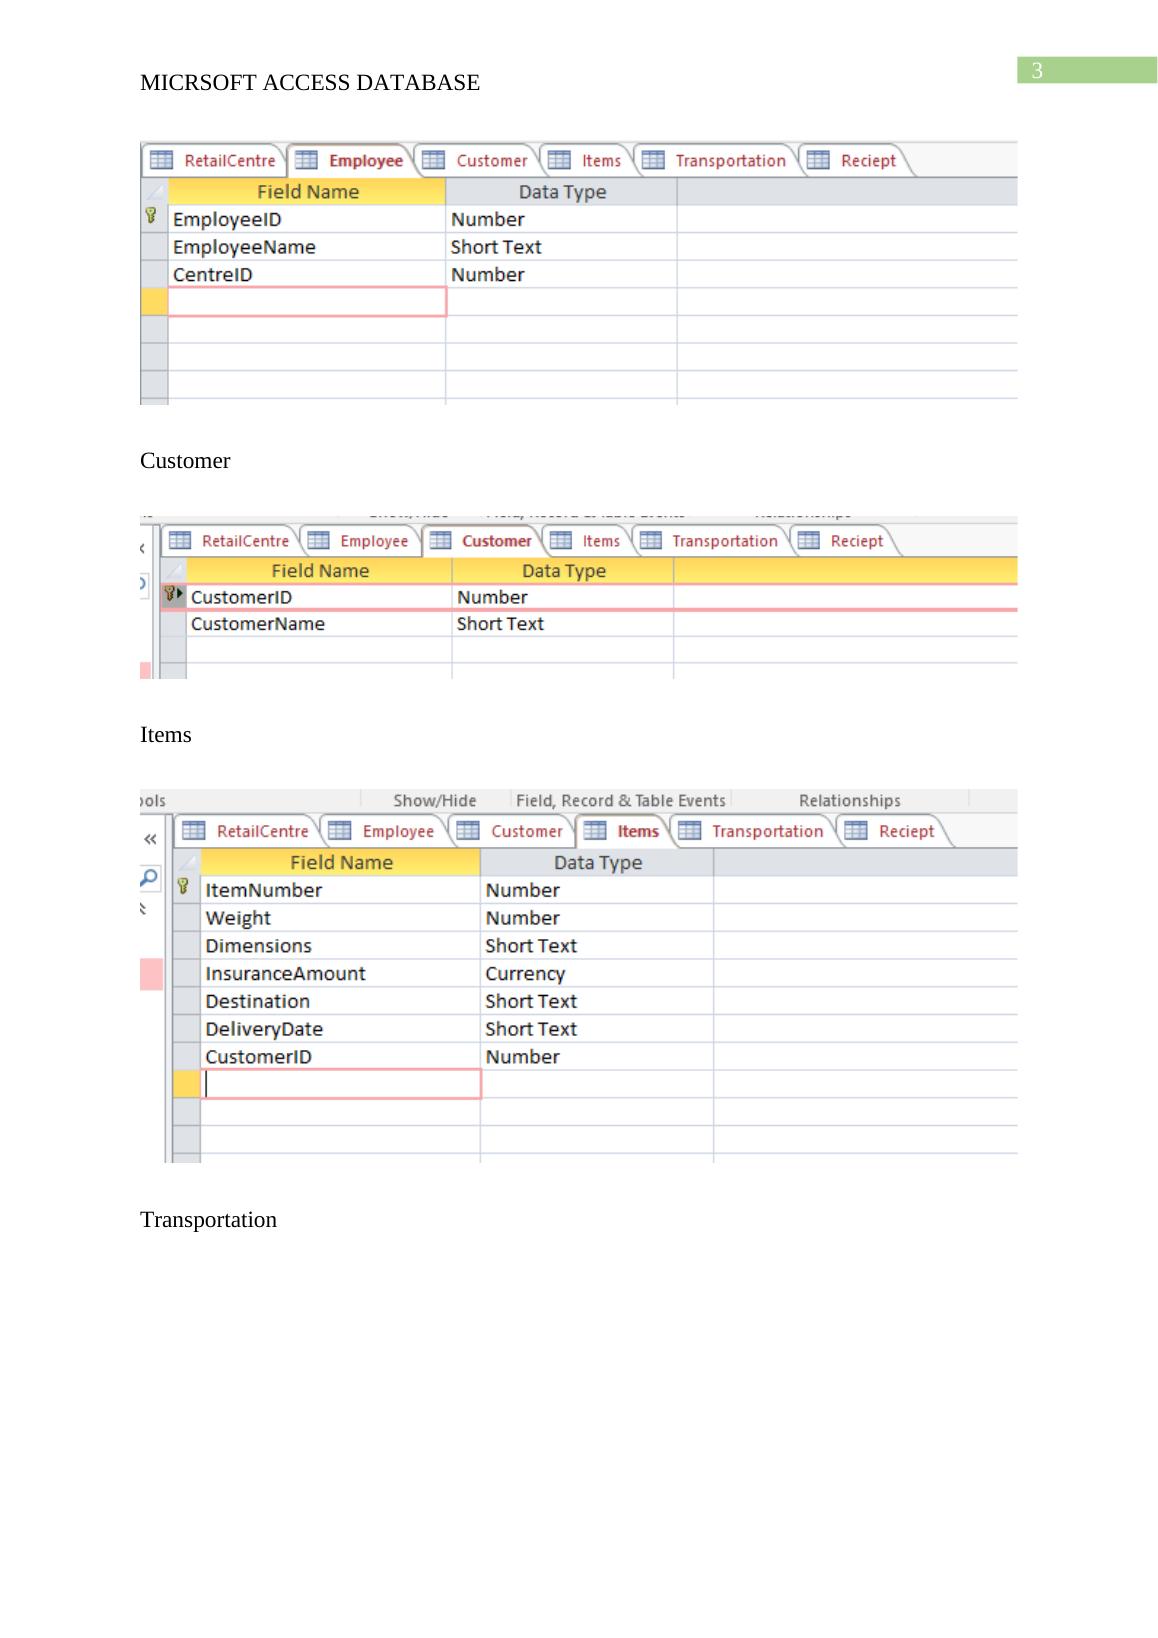Image resolution: width=1158 pixels, height=1638 pixels.
Task: Click table icon on bottom Reciept tab
Action: pyautogui.click(x=856, y=831)
